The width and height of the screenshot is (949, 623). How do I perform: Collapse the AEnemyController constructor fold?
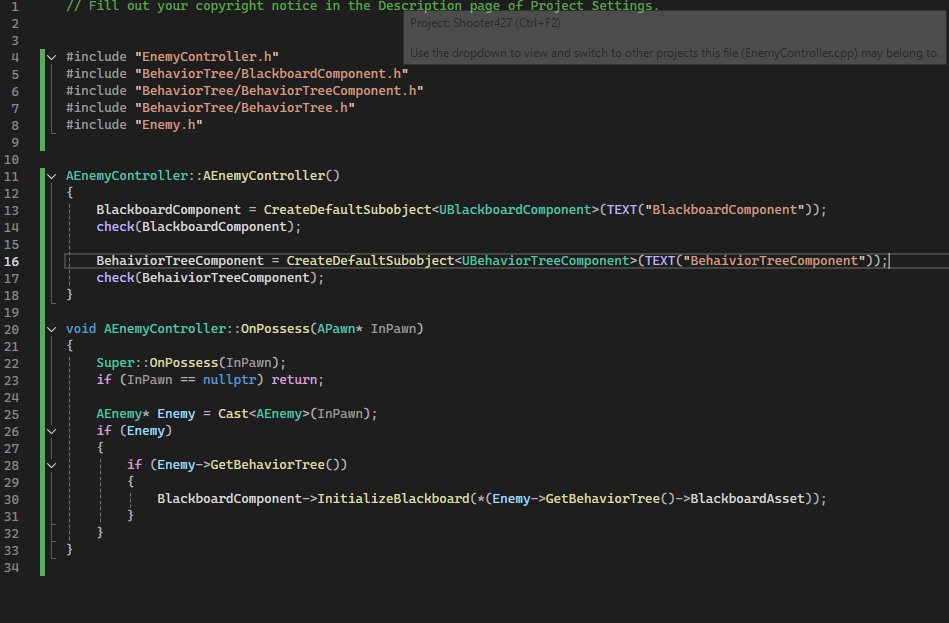click(x=51, y=176)
